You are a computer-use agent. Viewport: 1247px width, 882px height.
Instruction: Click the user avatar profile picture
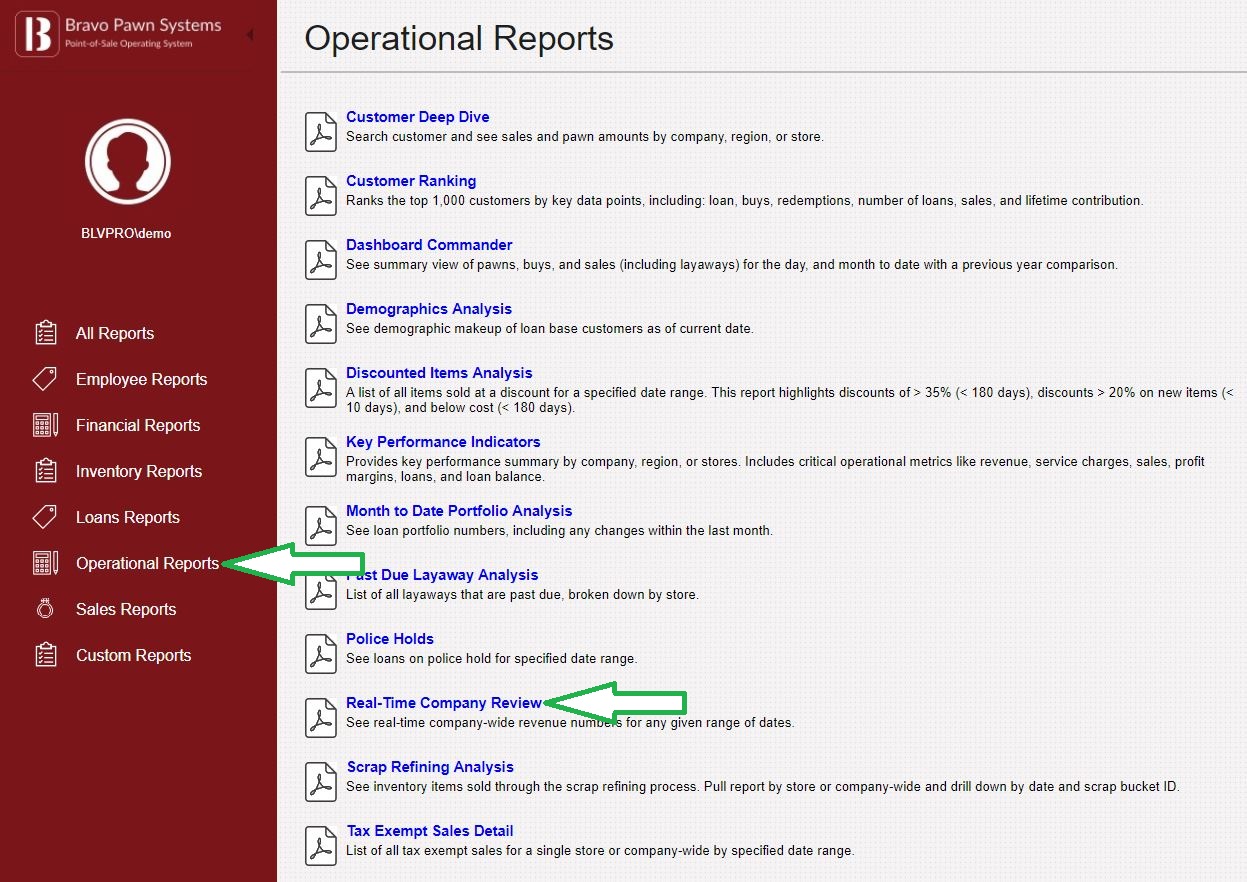[128, 161]
